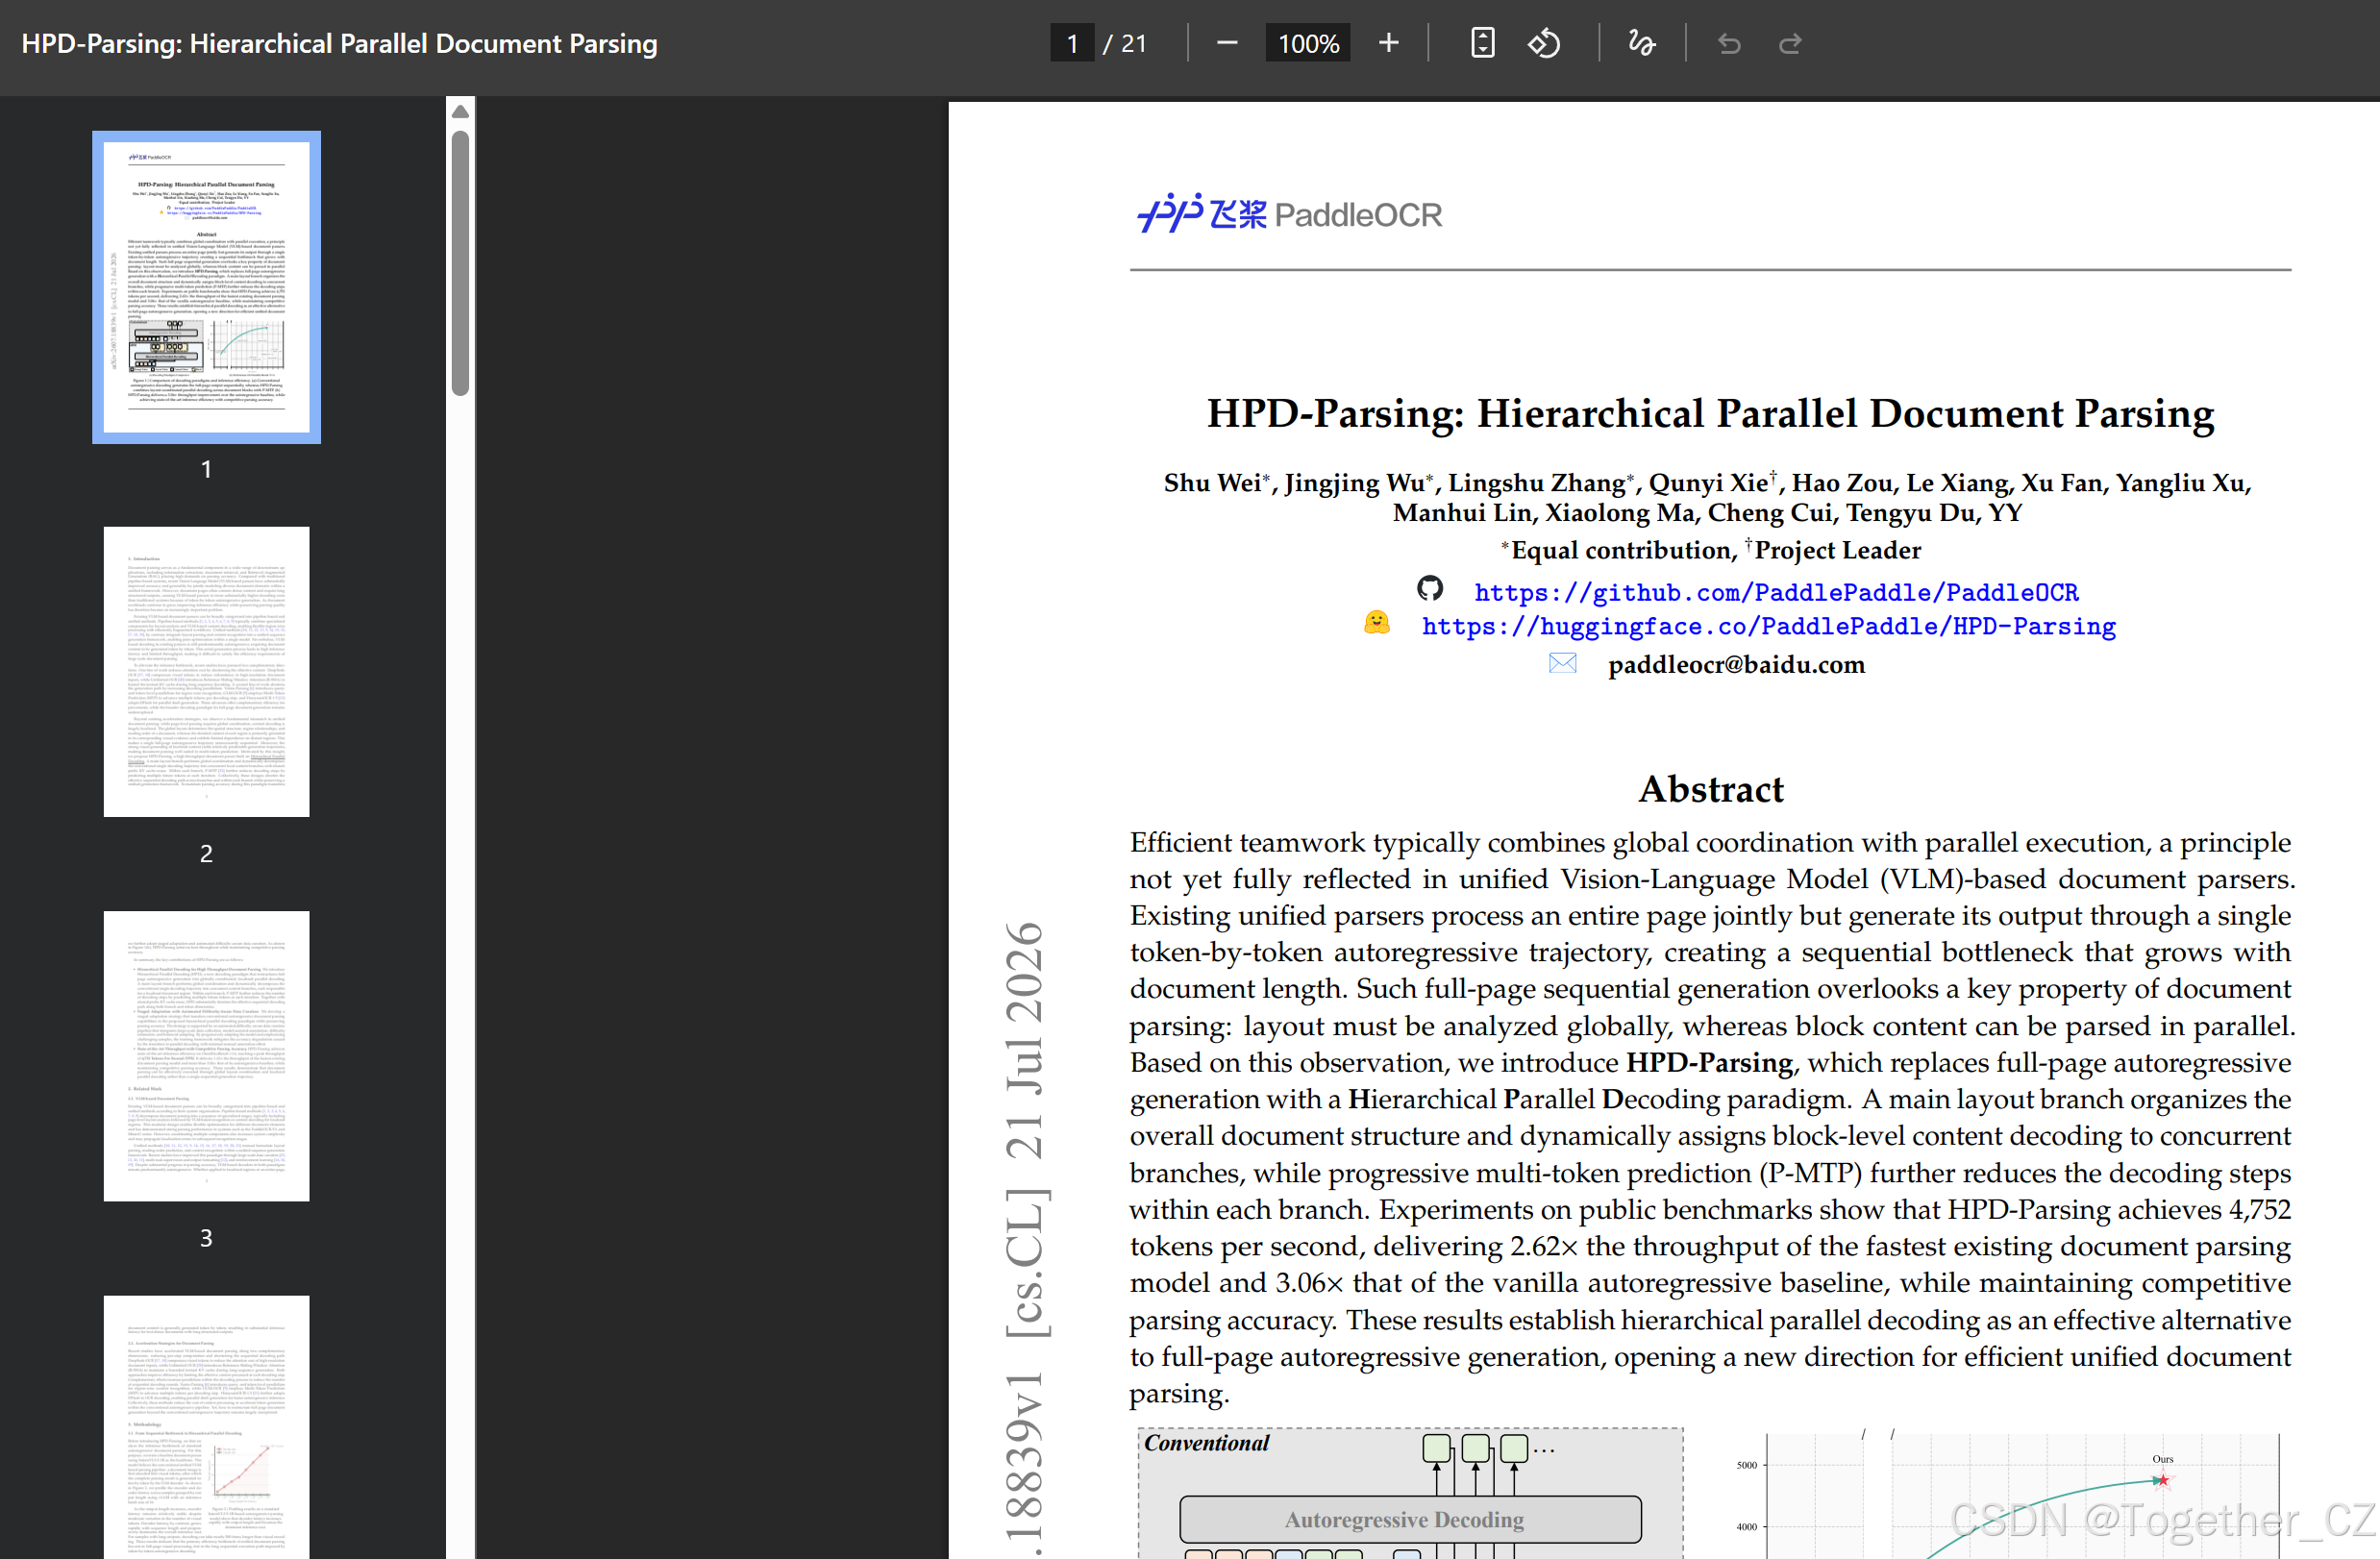Click the 'Conventional' figure label
2380x1559 pixels.
click(x=1206, y=1443)
